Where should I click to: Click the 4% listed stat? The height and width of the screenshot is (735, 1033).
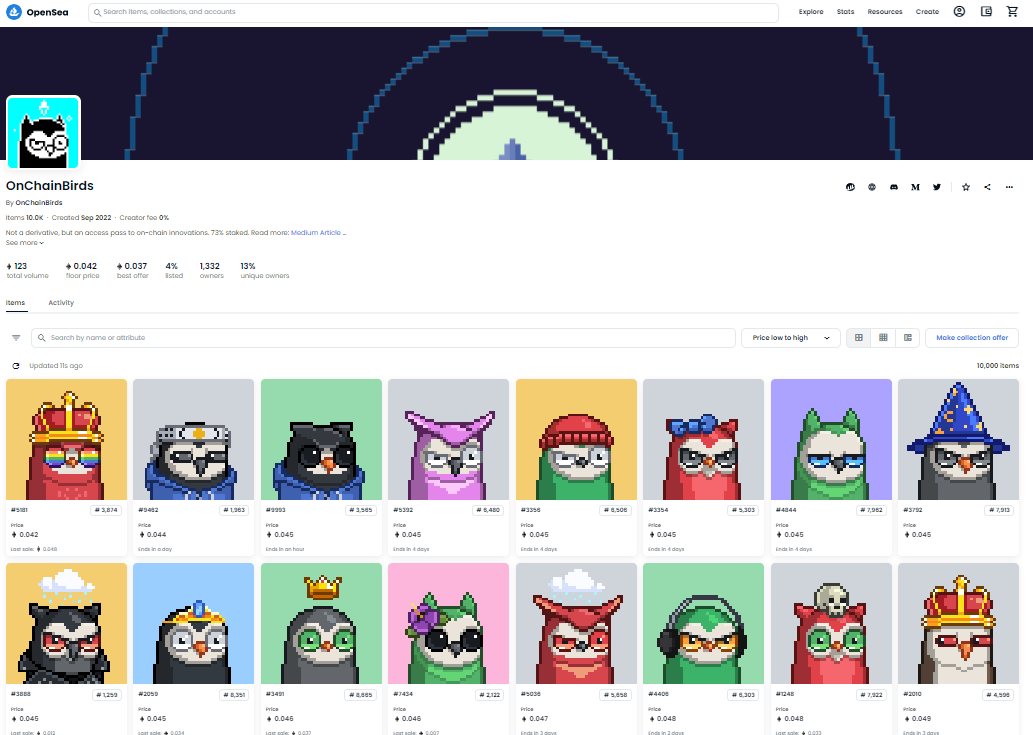173,270
